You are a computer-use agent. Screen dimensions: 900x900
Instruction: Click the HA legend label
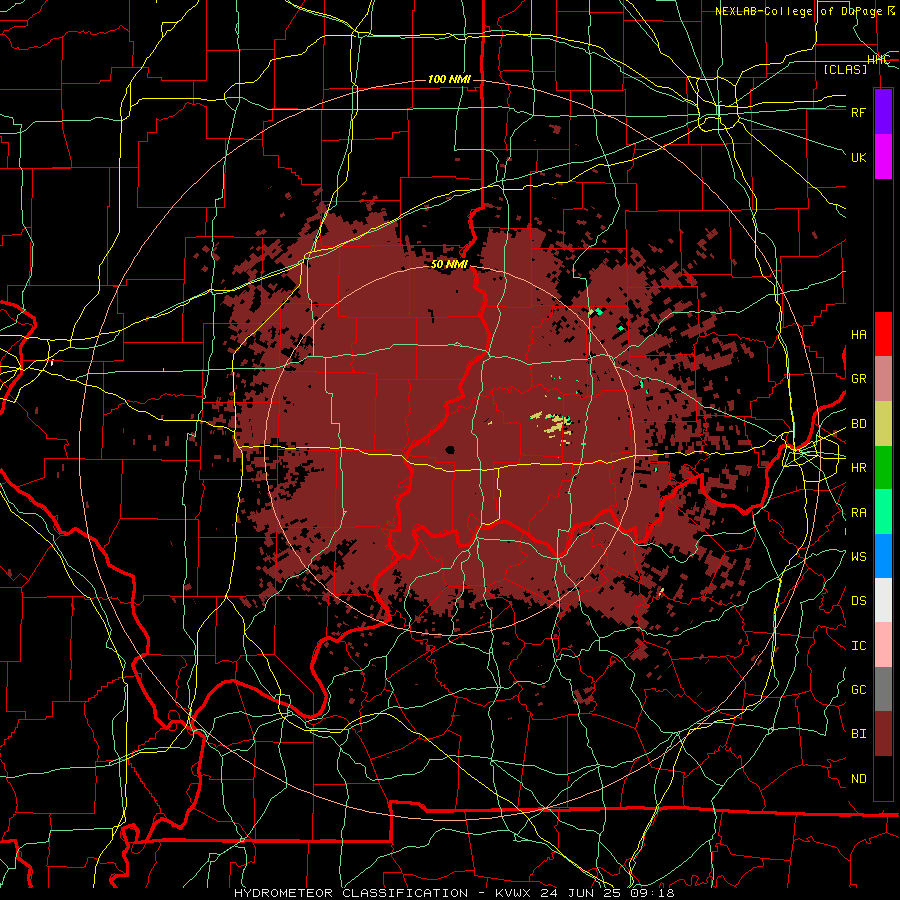click(858, 335)
